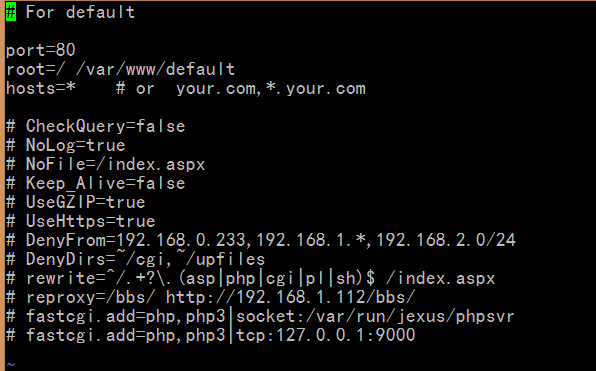Viewport: 596px width, 371px height.
Task: Click the 192.168.2.0/24 subnet text
Action: [446, 240]
